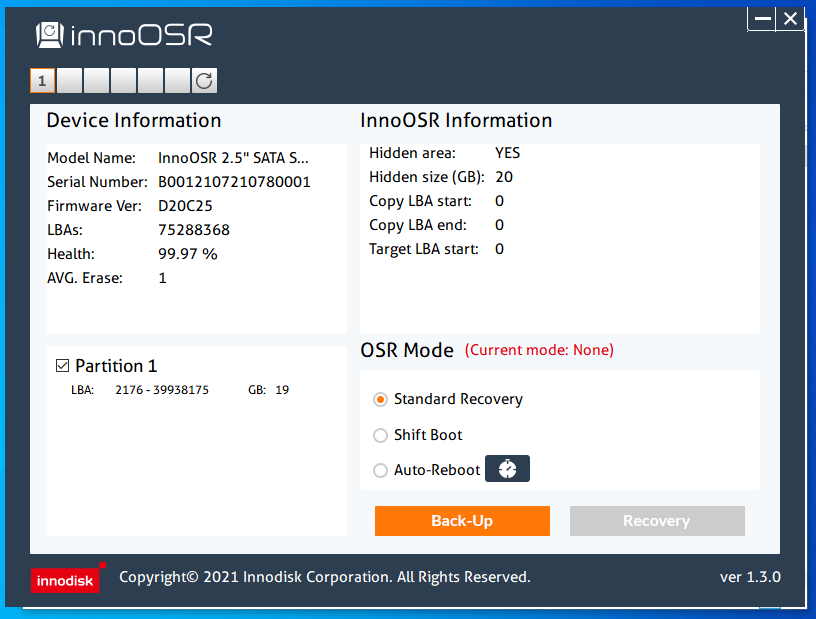Click the grayed-out Recovery button

click(x=657, y=521)
